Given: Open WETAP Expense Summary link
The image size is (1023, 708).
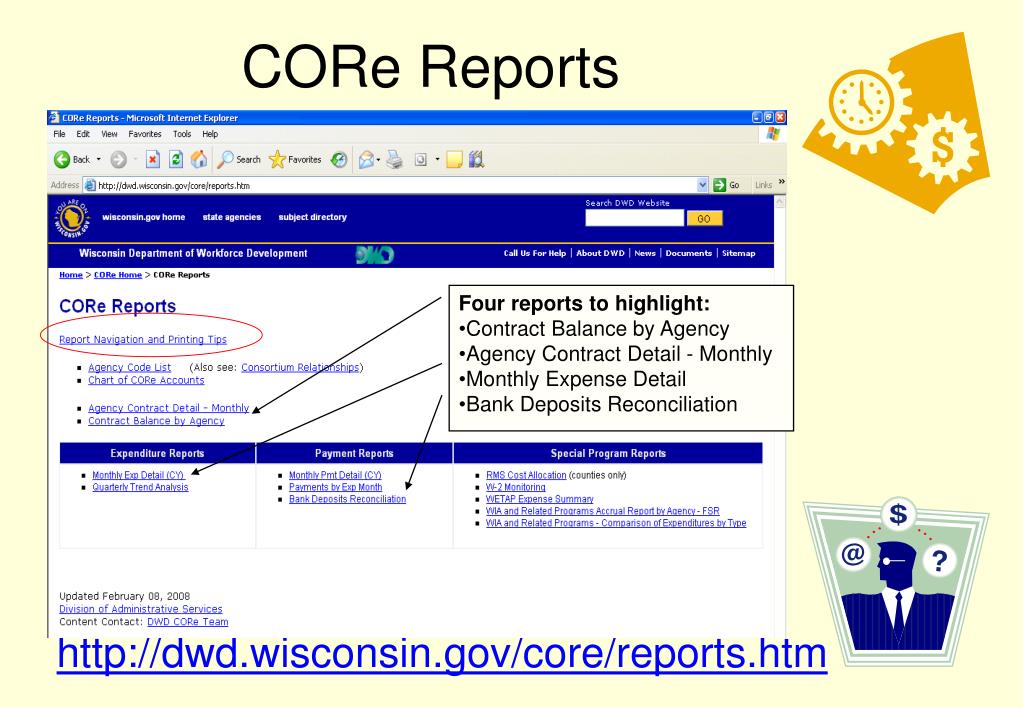Looking at the screenshot, I should pyautogui.click(x=540, y=499).
